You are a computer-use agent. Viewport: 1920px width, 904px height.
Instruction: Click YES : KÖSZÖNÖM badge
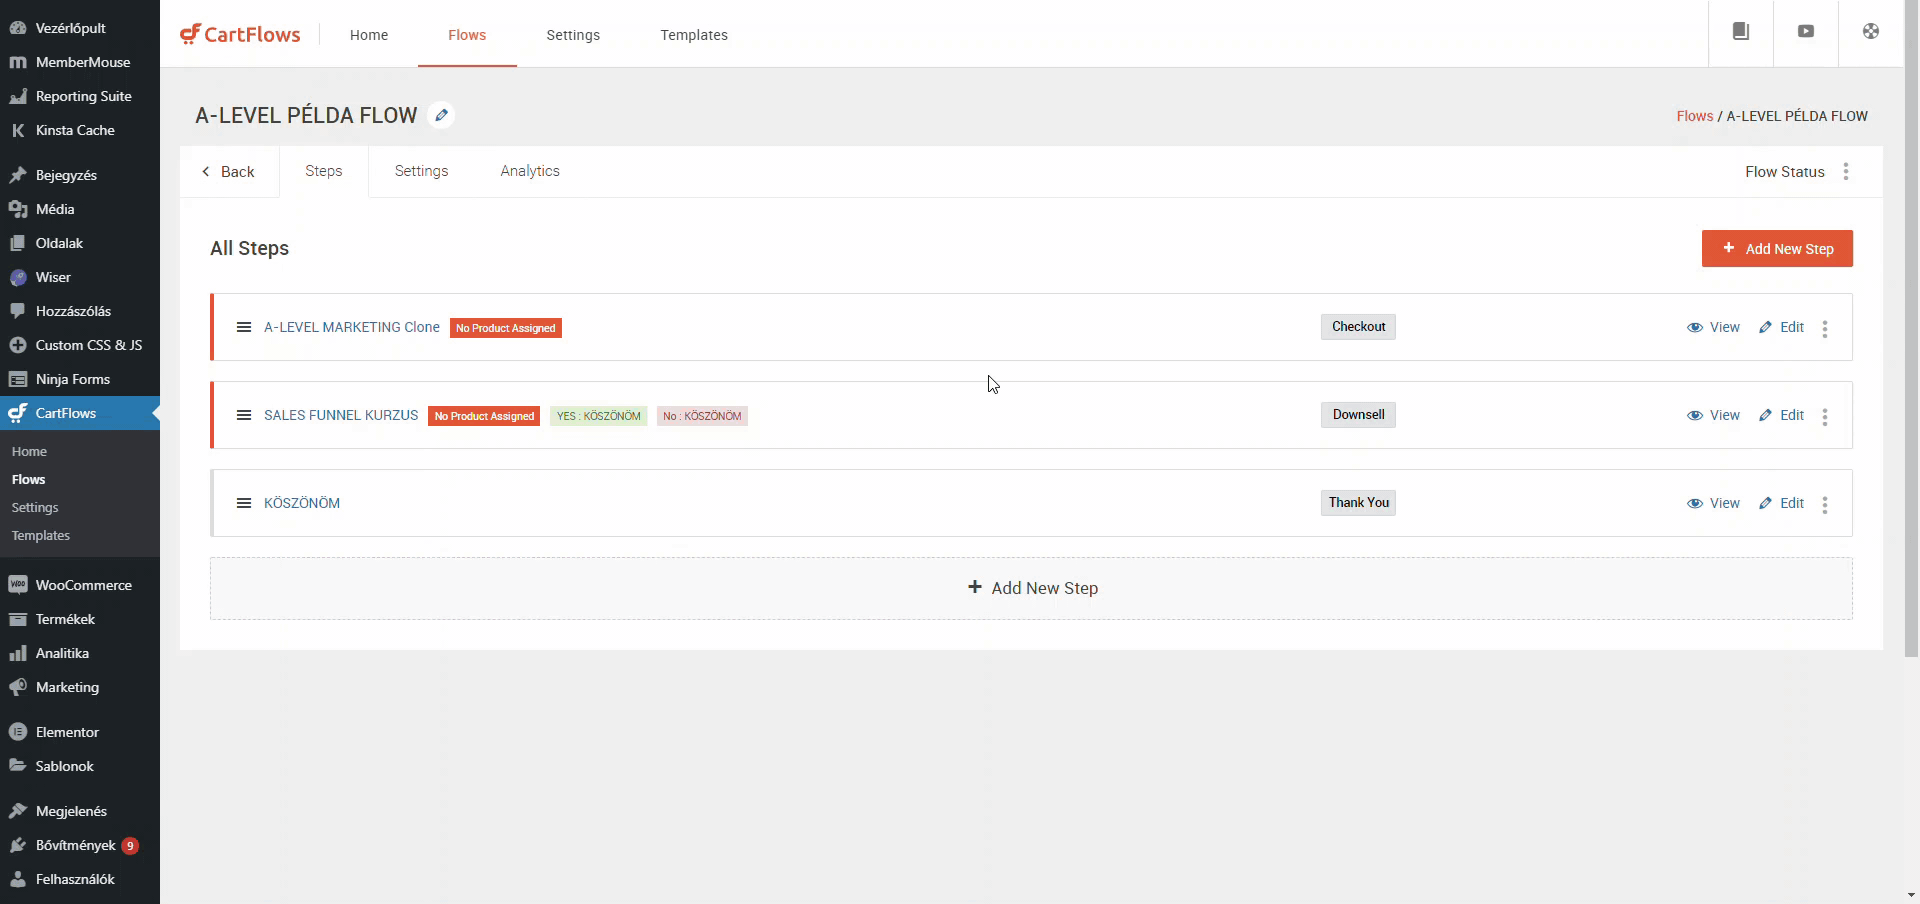click(599, 416)
